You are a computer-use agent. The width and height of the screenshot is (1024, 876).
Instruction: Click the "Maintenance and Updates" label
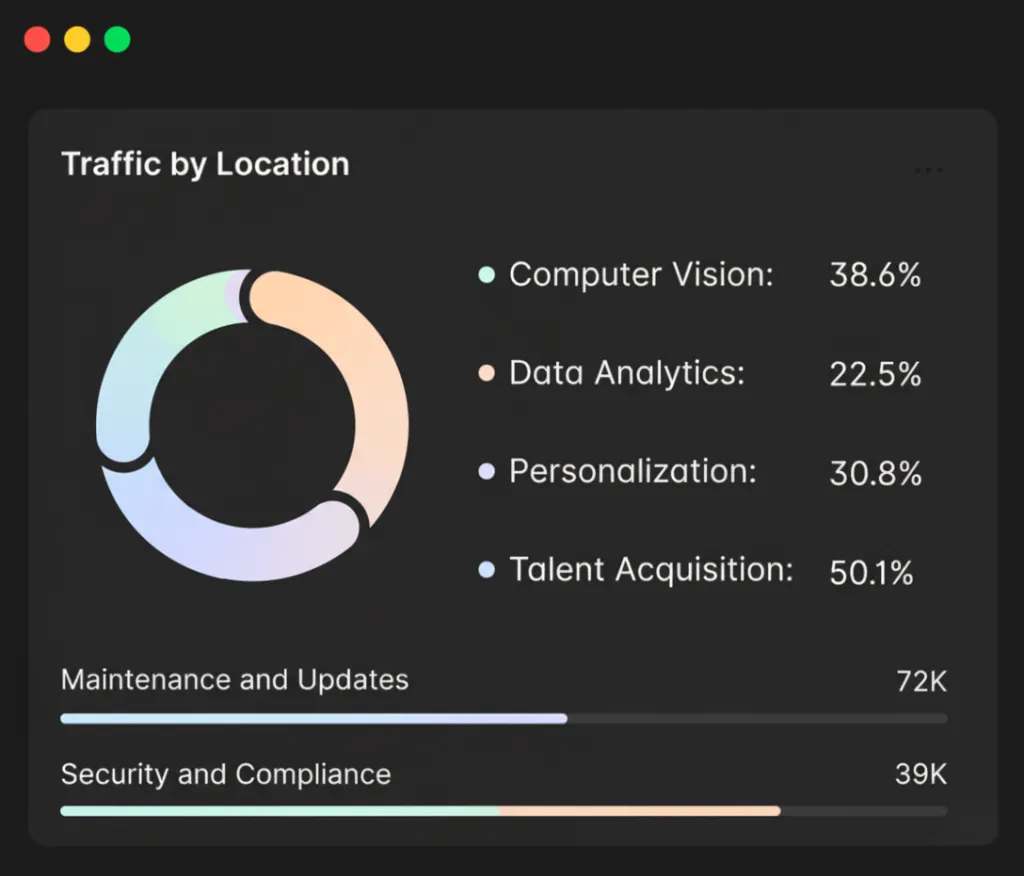click(x=234, y=679)
